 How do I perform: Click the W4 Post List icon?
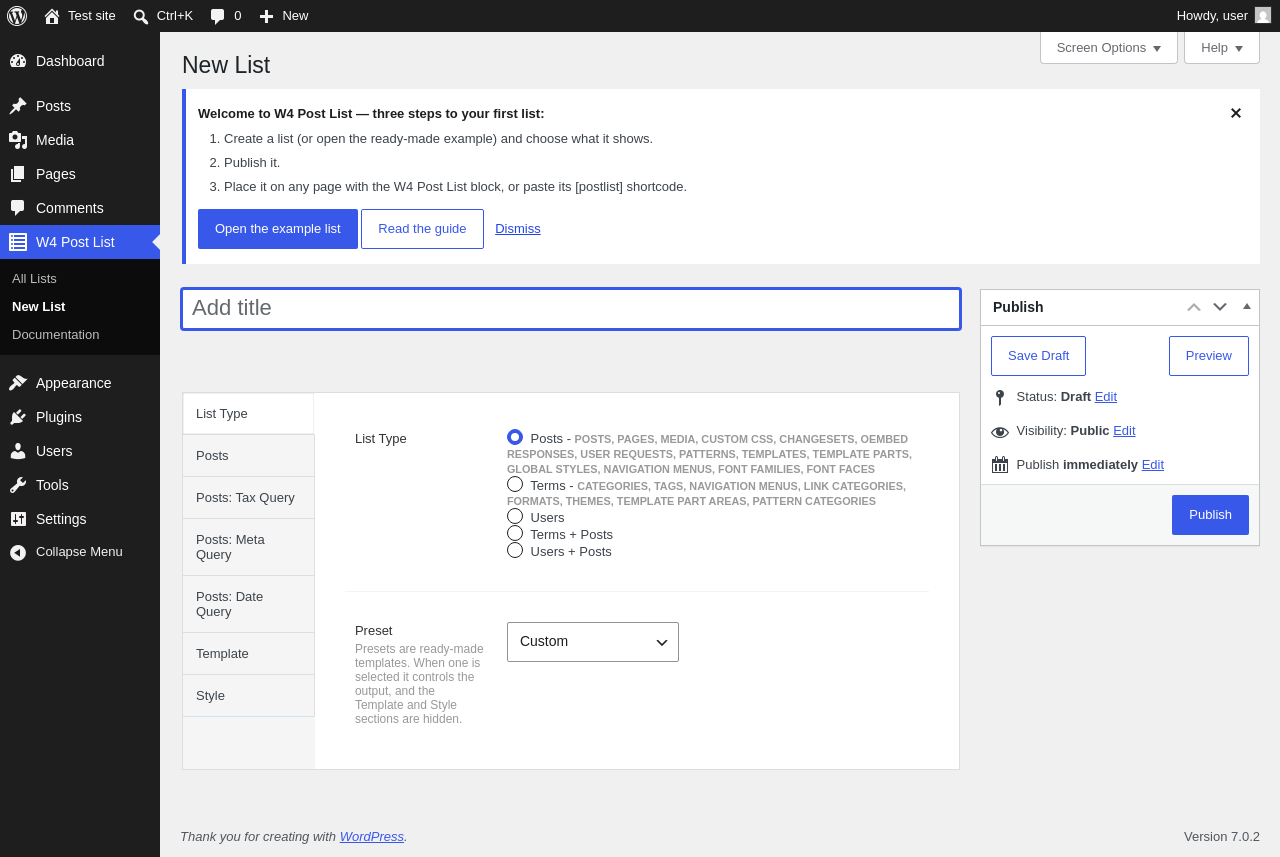(18, 242)
